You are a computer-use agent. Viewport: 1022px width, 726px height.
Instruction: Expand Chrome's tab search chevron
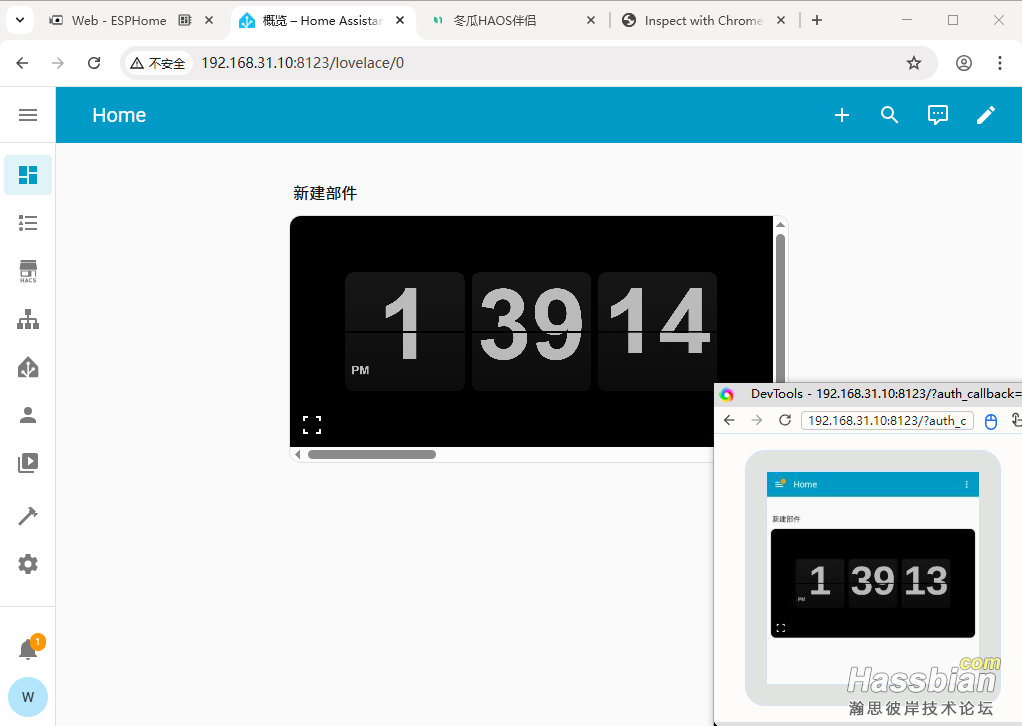pyautogui.click(x=20, y=20)
